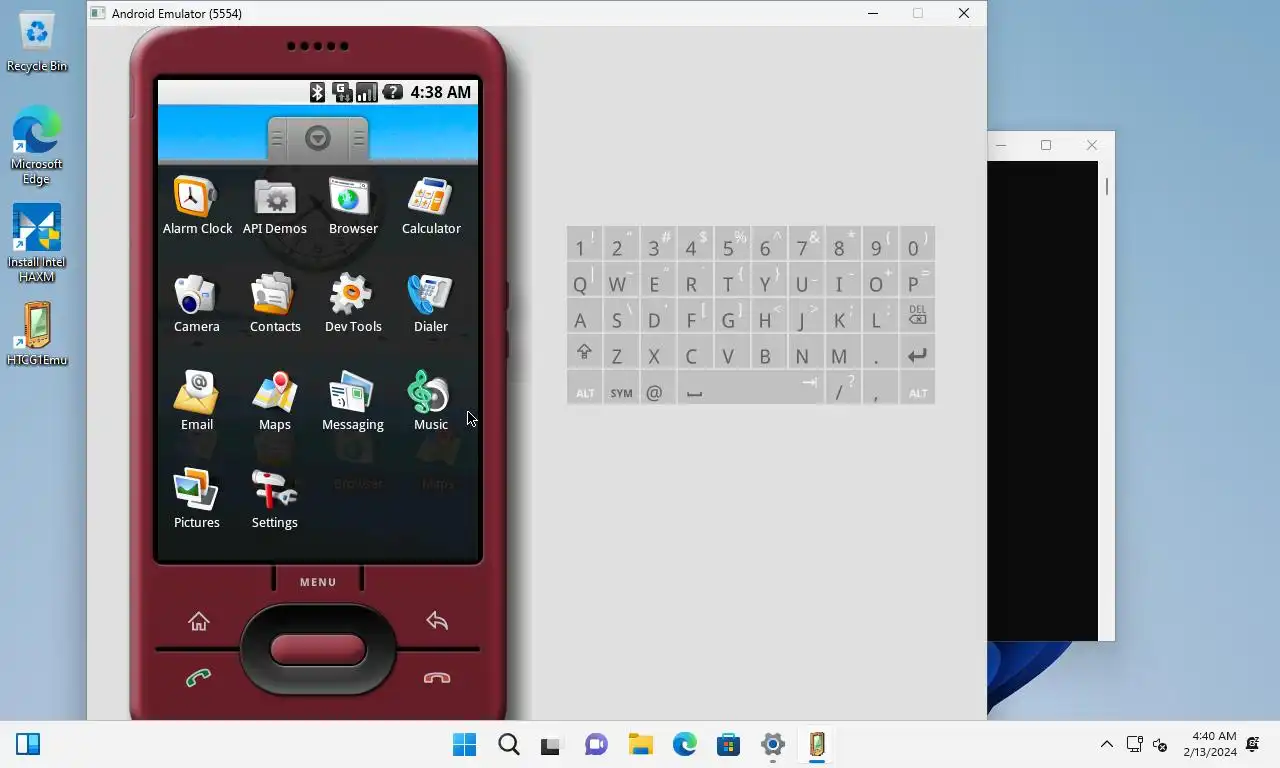Click the trackball center button
This screenshot has height=768, width=1280.
click(x=318, y=649)
